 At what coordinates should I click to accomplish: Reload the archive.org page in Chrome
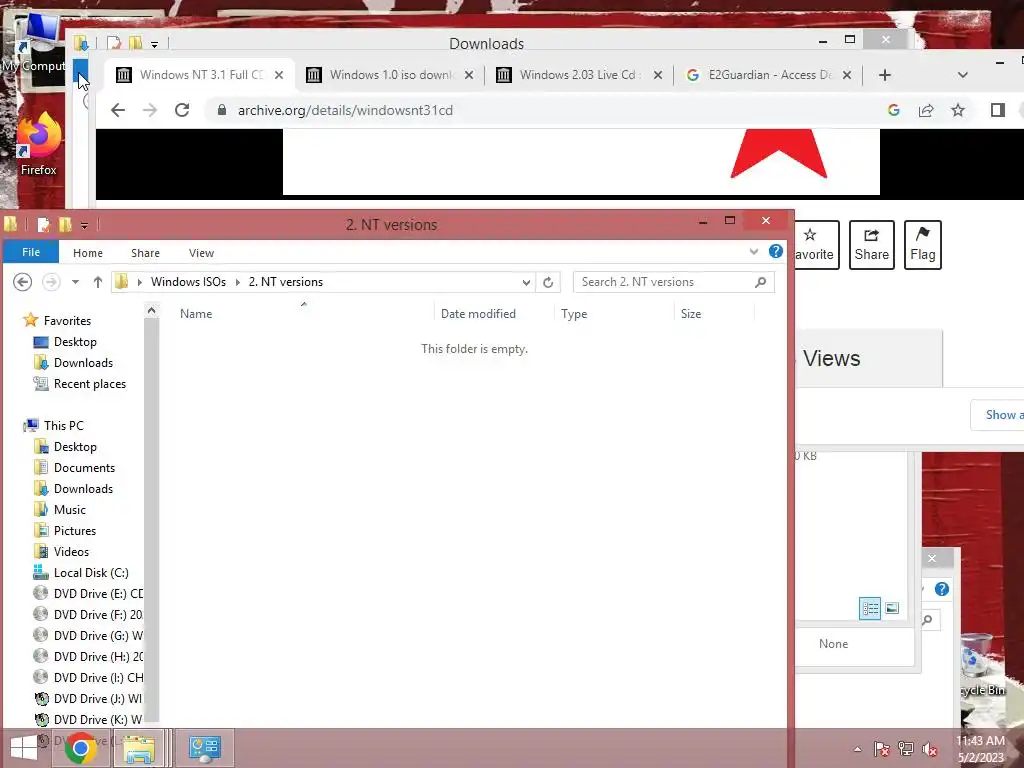point(182,110)
